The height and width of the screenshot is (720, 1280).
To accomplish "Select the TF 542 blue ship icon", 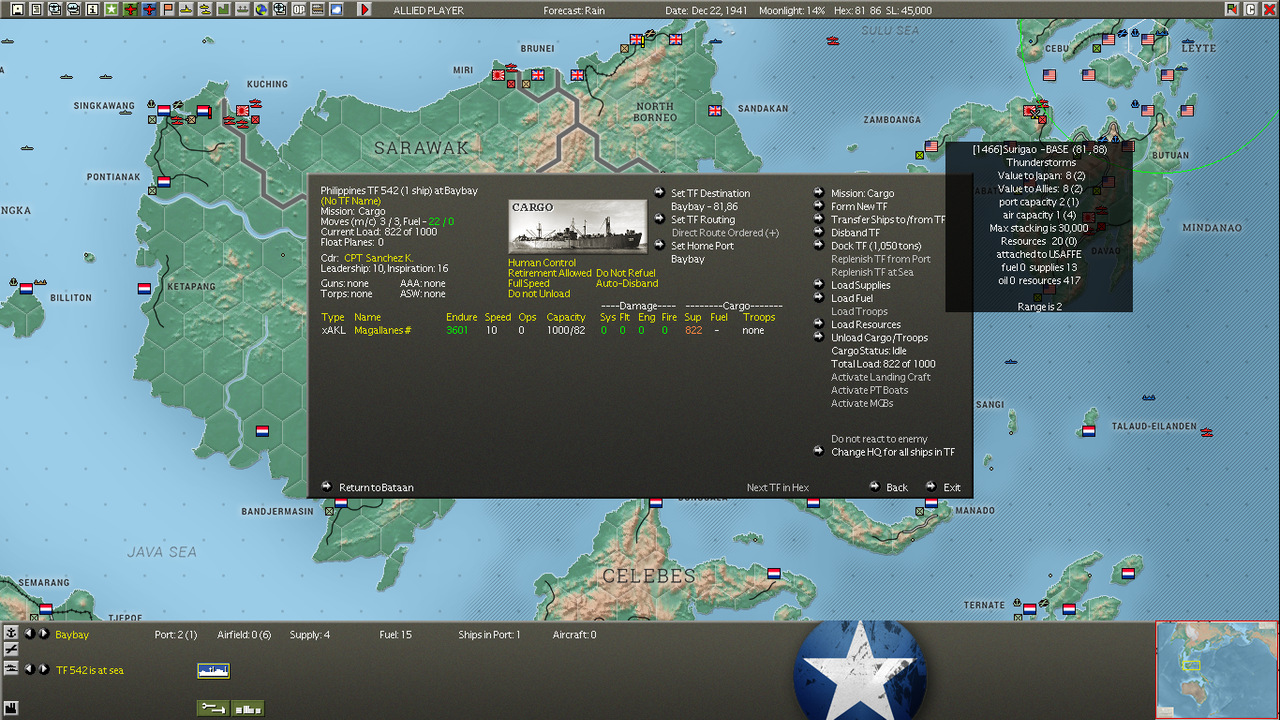I will tap(214, 670).
